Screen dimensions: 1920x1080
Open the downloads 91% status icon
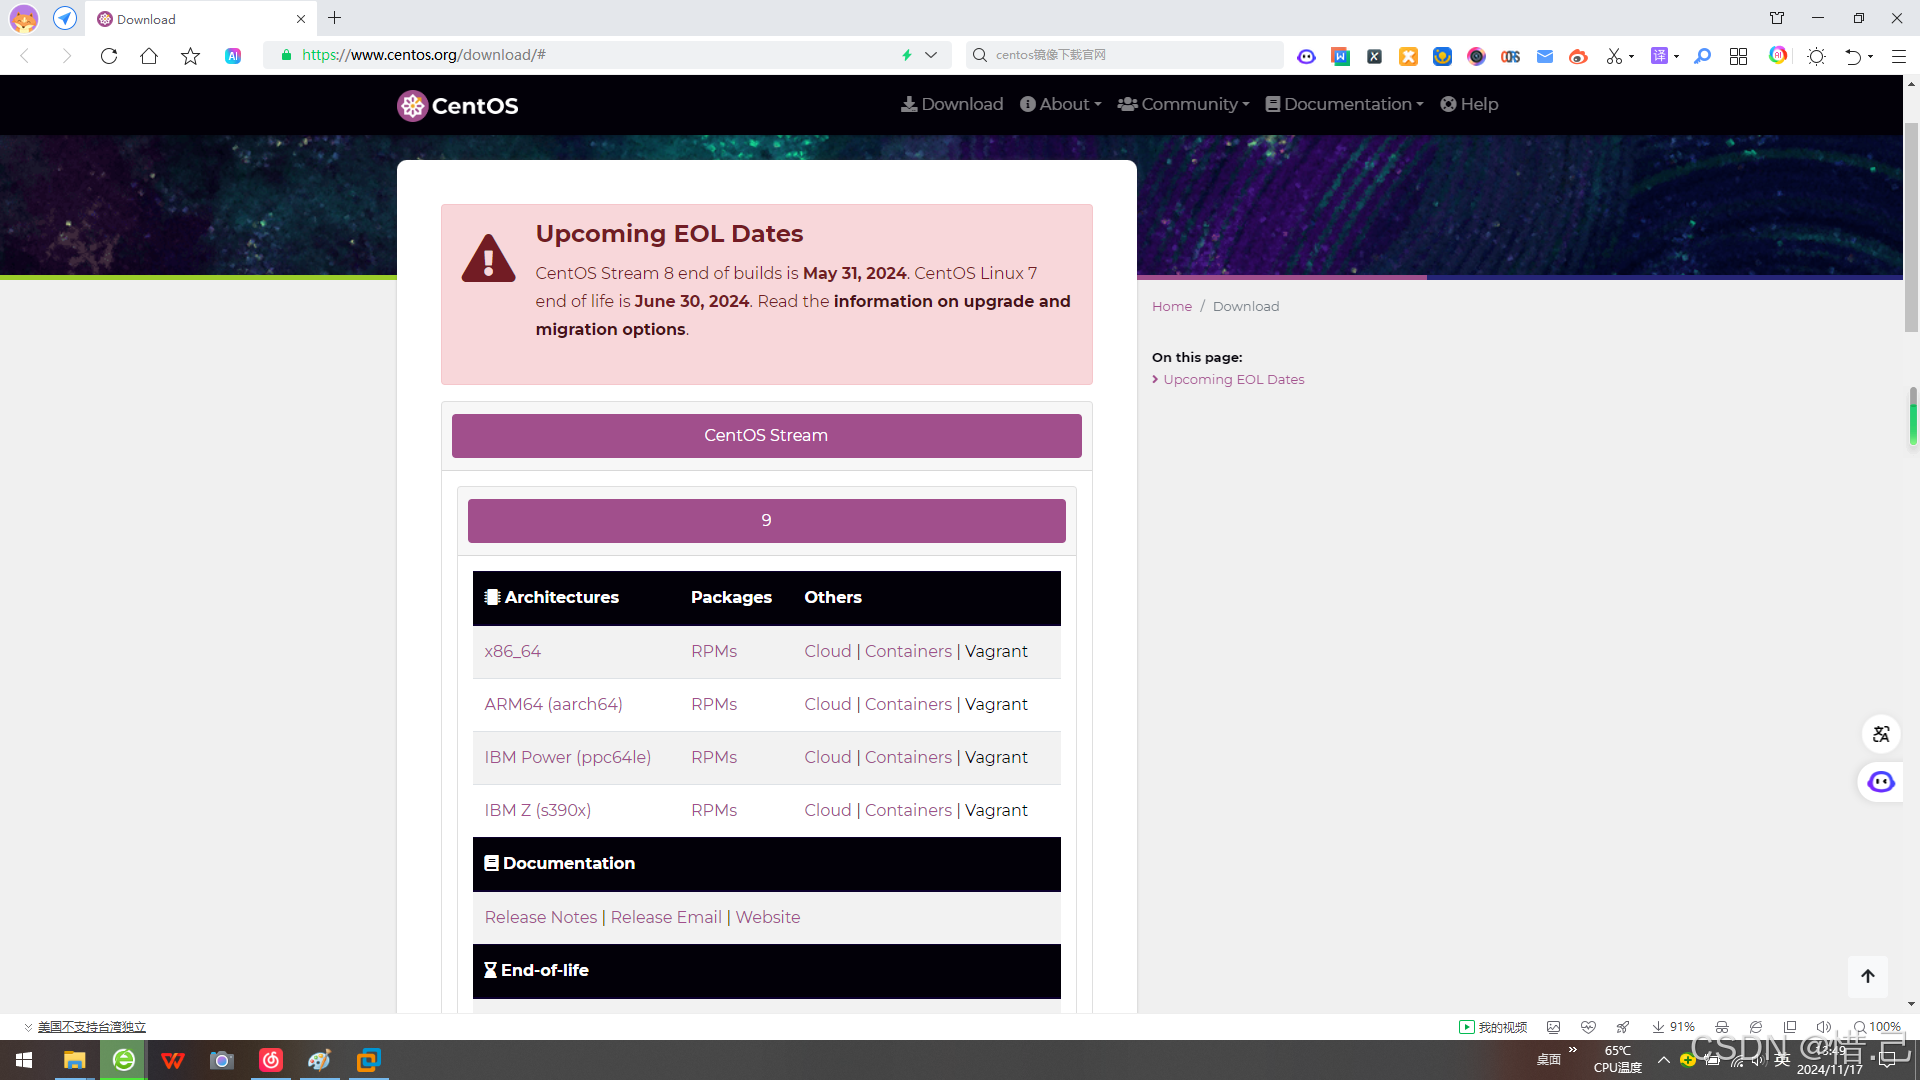pyautogui.click(x=1673, y=1027)
